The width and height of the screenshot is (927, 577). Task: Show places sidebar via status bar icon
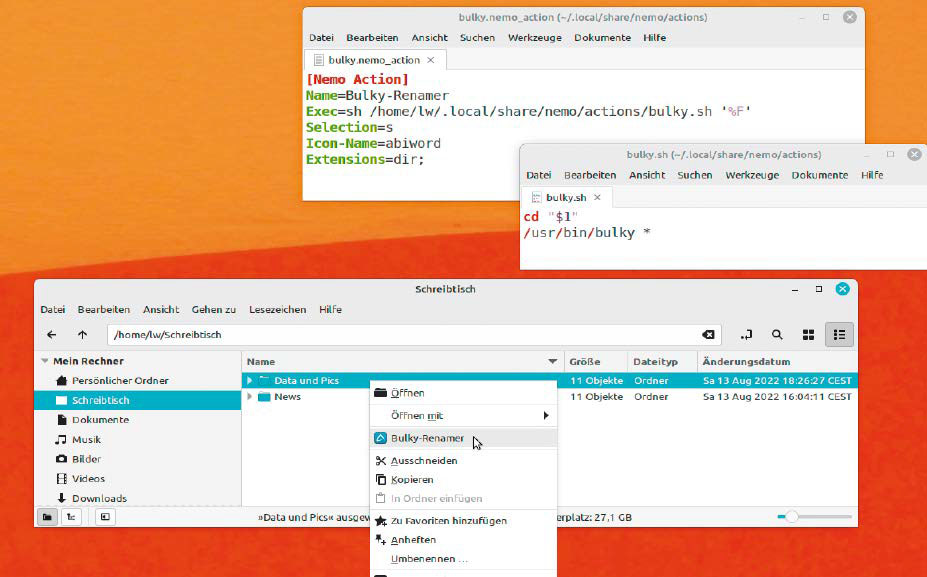point(47,517)
